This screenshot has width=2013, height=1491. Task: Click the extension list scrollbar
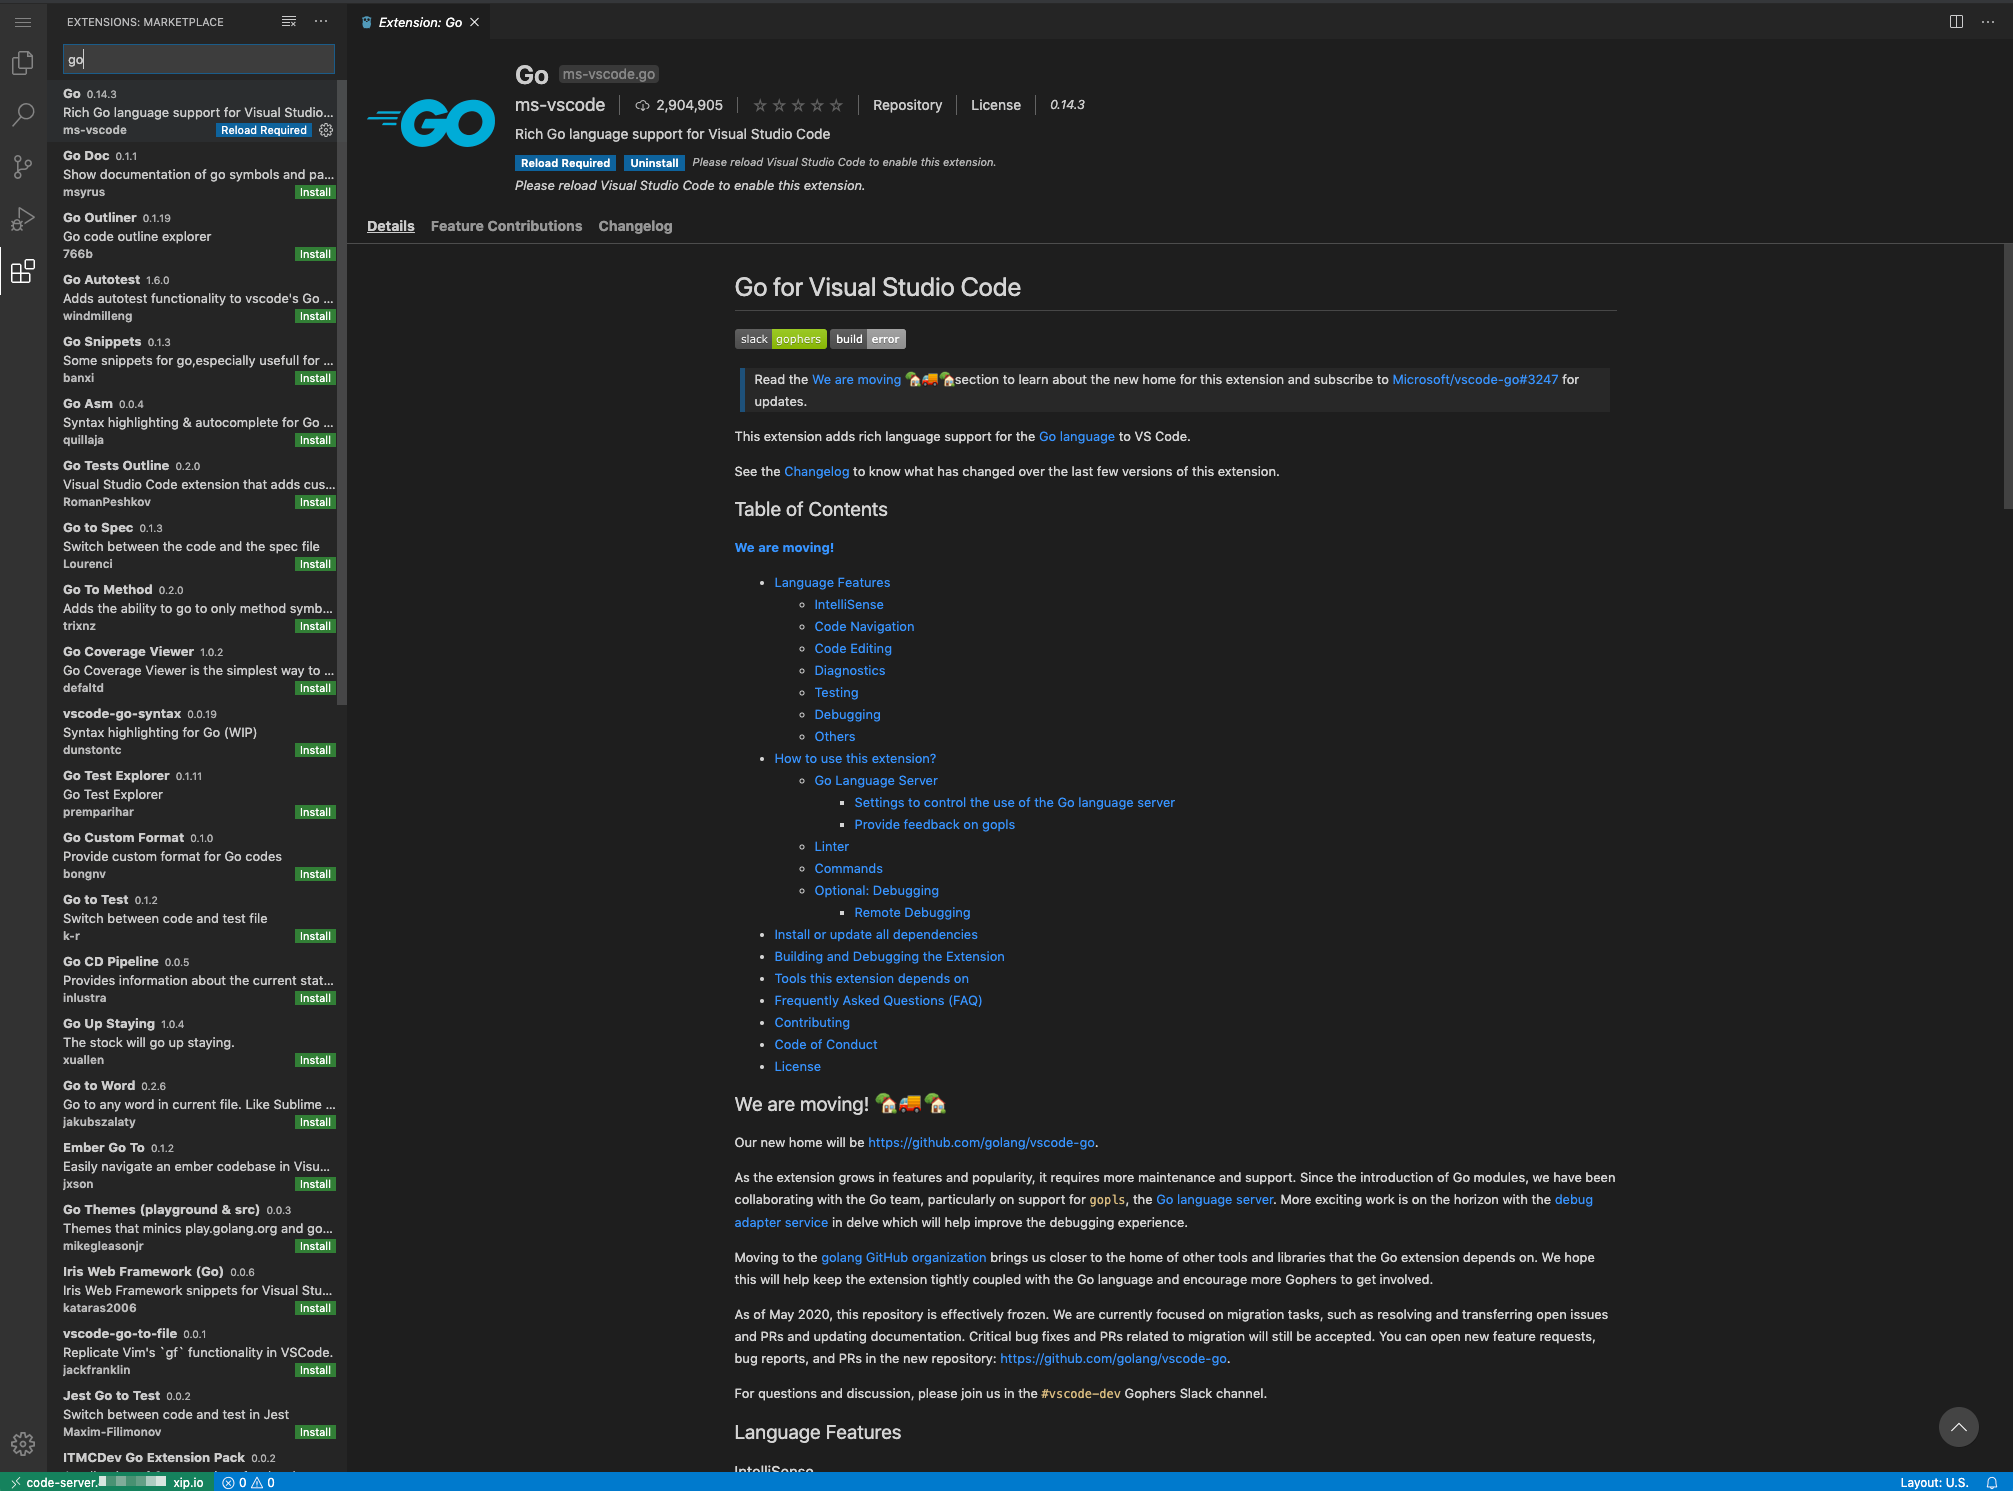(342, 392)
